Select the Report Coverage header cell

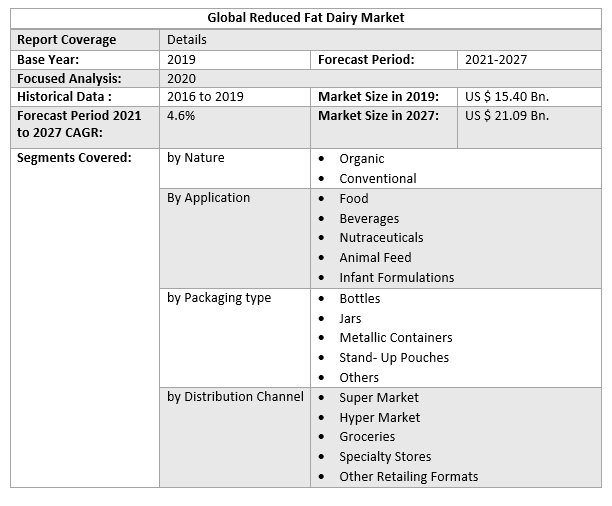pyautogui.click(x=67, y=40)
